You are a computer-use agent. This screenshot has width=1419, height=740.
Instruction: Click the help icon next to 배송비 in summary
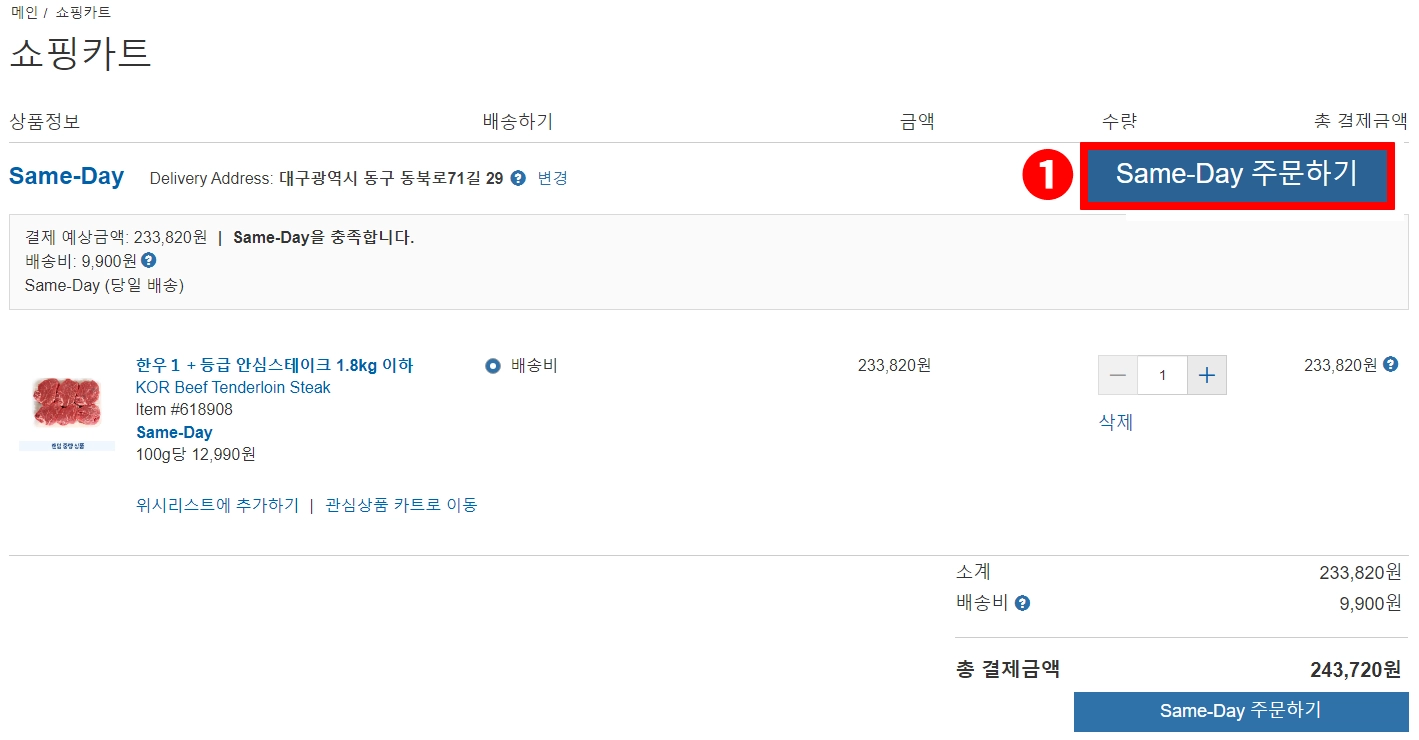[1022, 603]
